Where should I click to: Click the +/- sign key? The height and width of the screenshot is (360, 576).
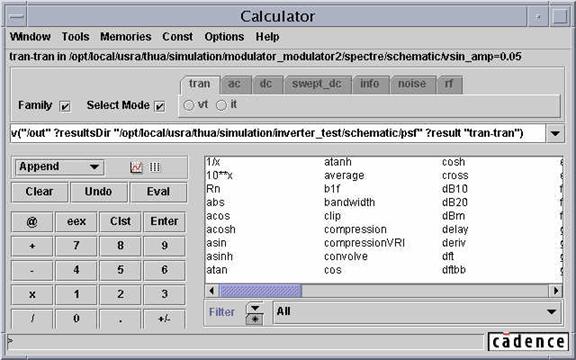pos(164,318)
